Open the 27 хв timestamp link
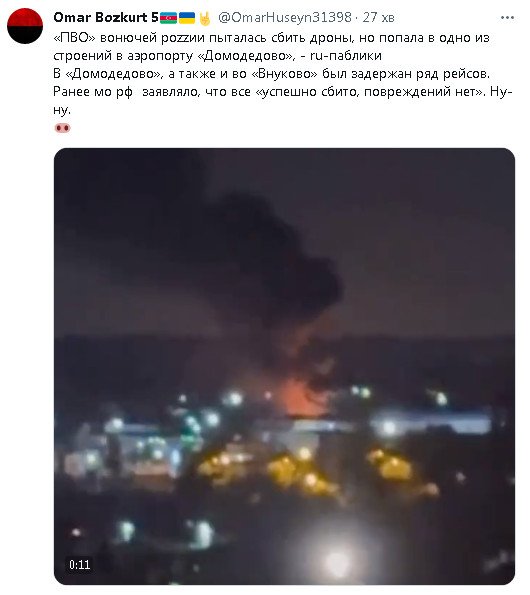 (379, 17)
